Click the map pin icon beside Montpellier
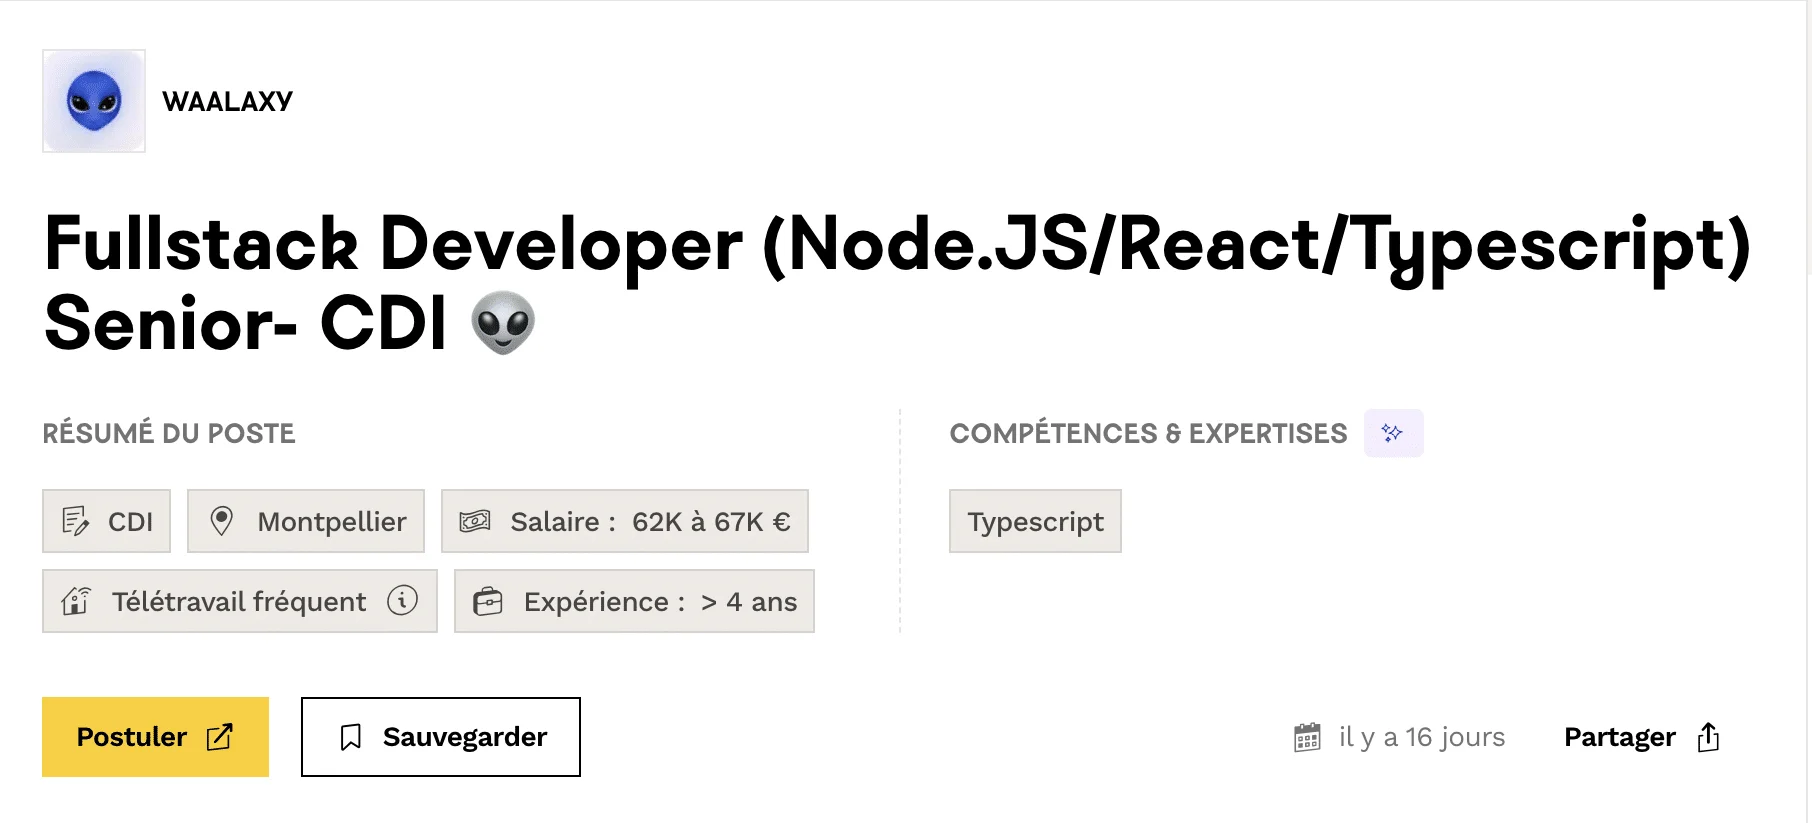This screenshot has width=1812, height=823. click(222, 521)
